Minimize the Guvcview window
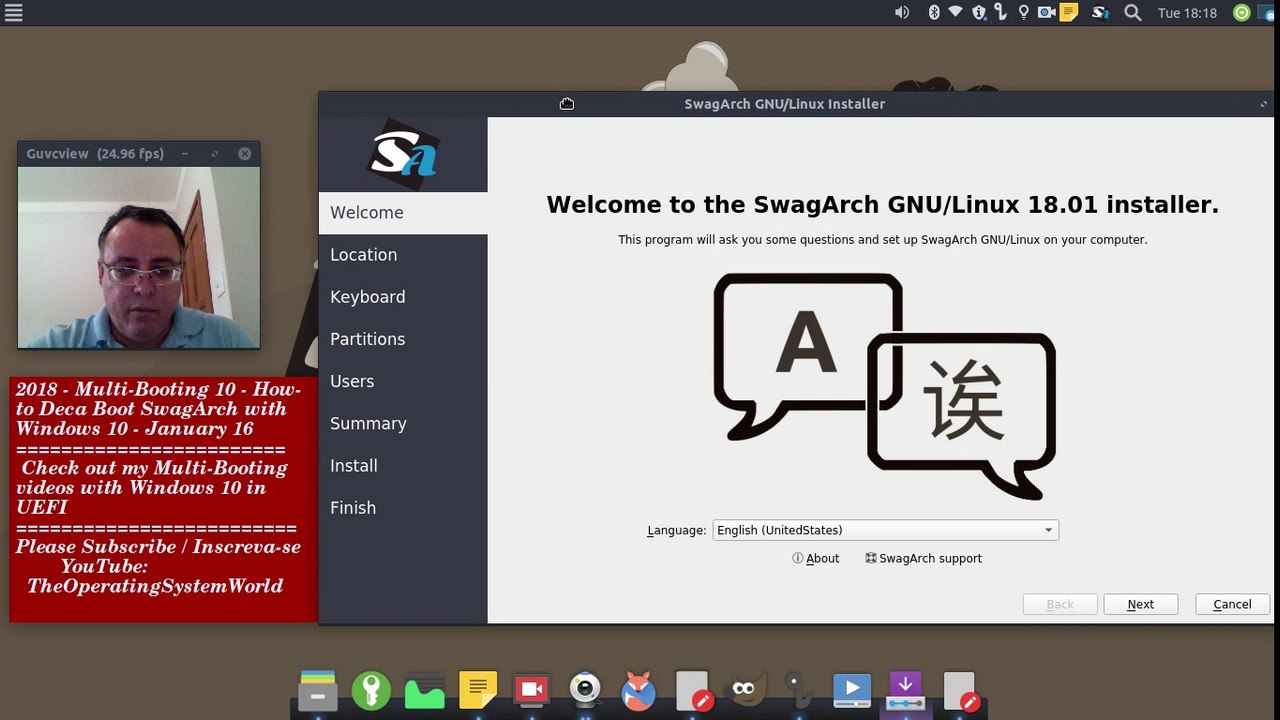 (x=184, y=153)
